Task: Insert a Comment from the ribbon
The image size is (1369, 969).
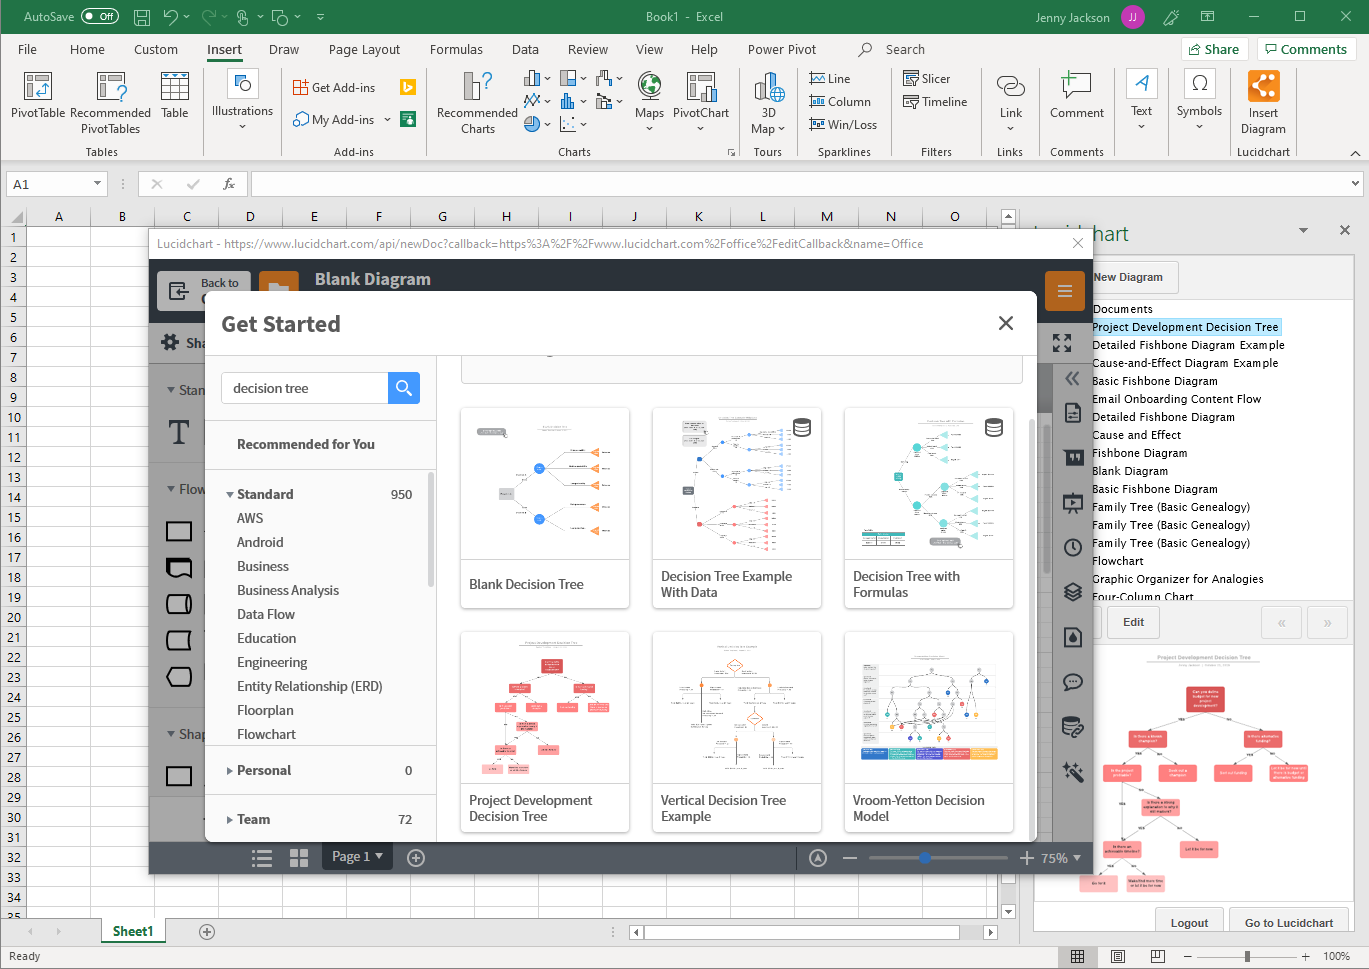Action: [1076, 95]
